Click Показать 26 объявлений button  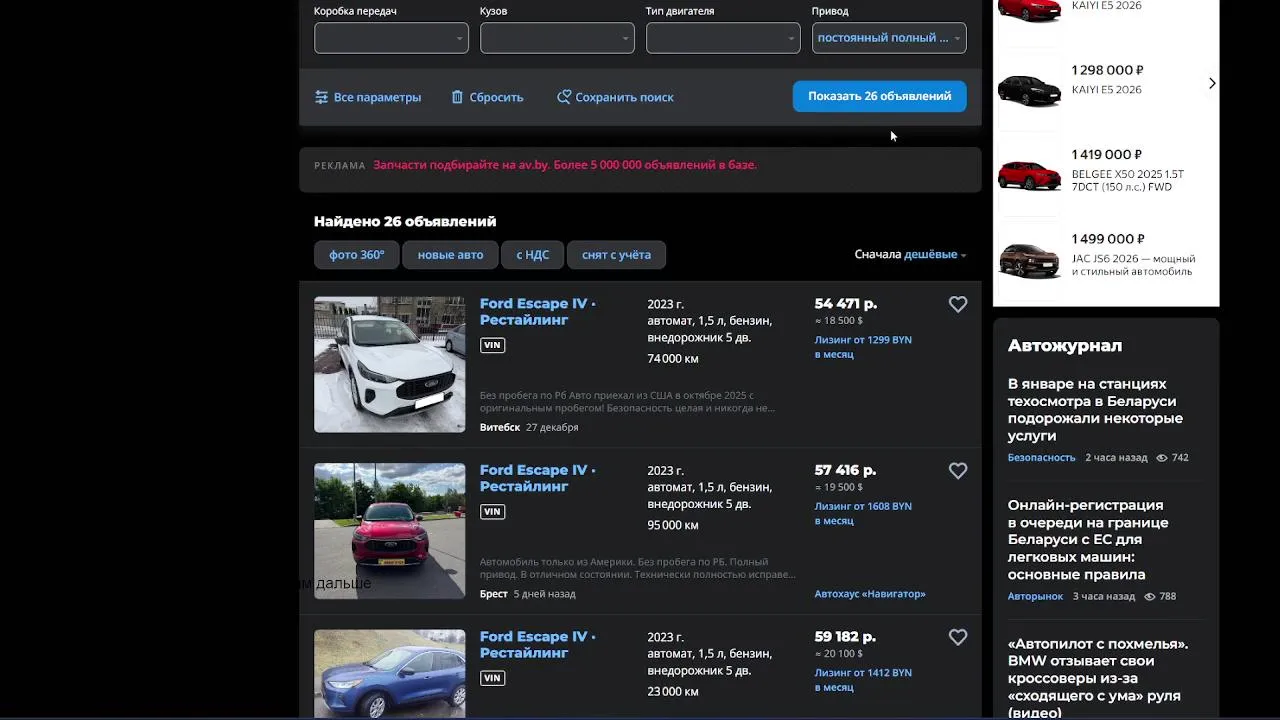pos(880,96)
